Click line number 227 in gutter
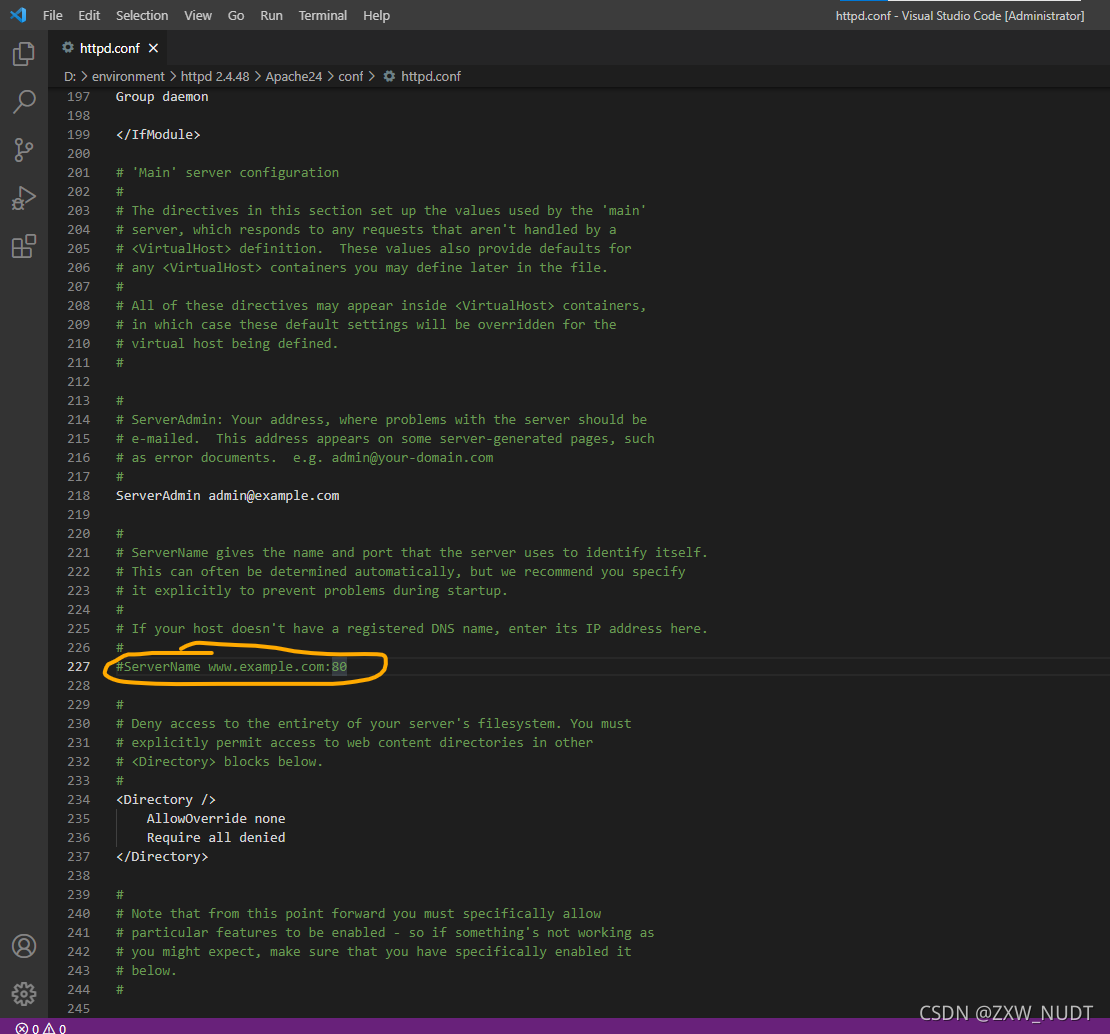 point(79,667)
